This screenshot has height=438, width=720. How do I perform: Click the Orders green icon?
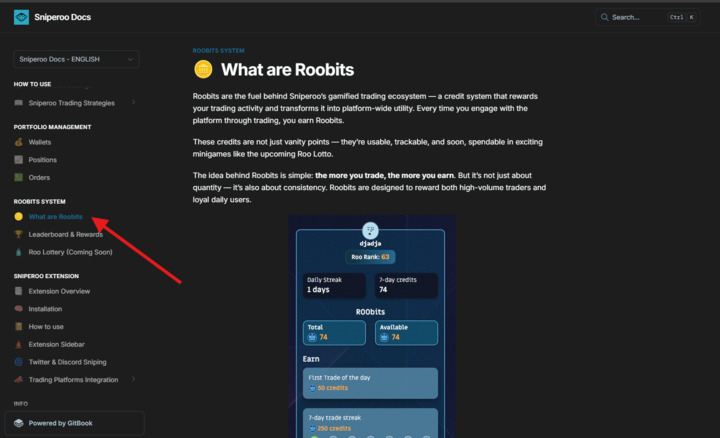point(18,177)
